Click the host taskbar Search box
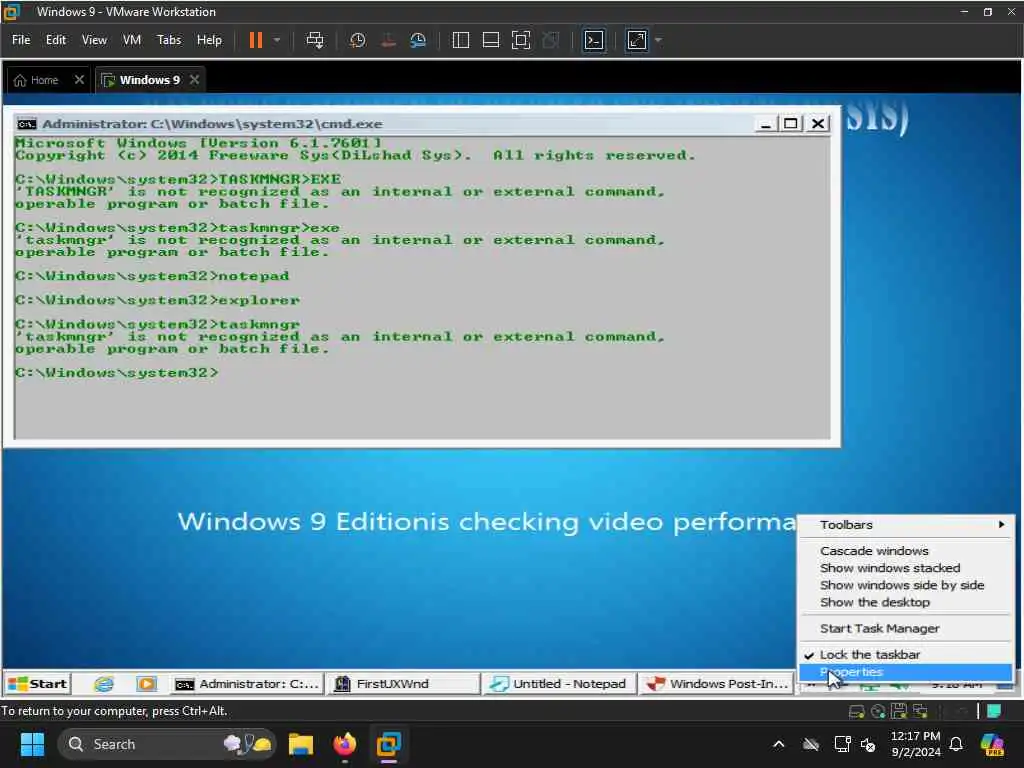Image resolution: width=1024 pixels, height=768 pixels. pos(167,744)
